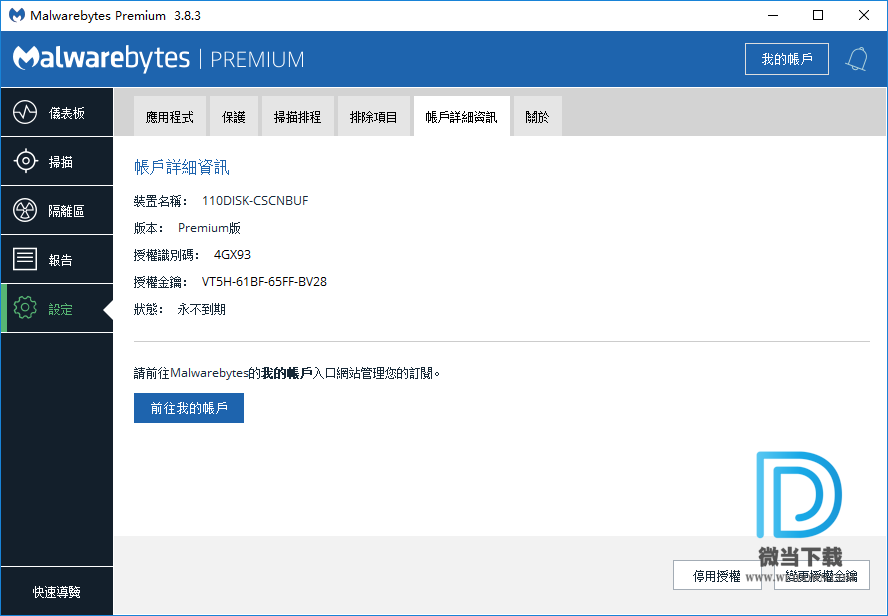Maximize the Malwarebytes window
Screen dimensions: 888x616
click(818, 16)
